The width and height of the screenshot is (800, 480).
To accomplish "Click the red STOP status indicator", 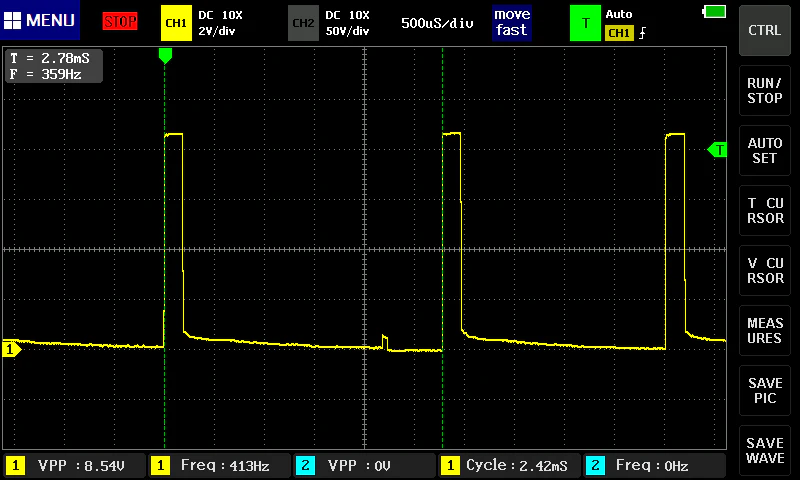I will point(120,21).
